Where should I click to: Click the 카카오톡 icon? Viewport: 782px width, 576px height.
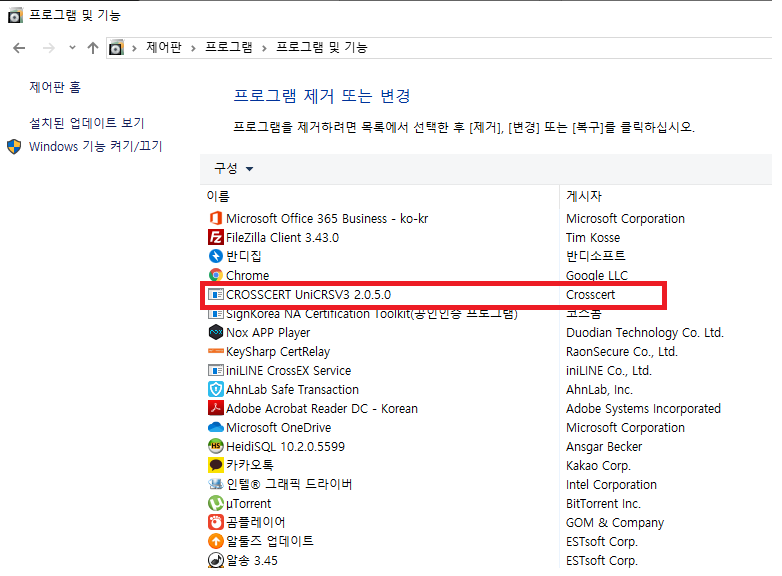215,465
